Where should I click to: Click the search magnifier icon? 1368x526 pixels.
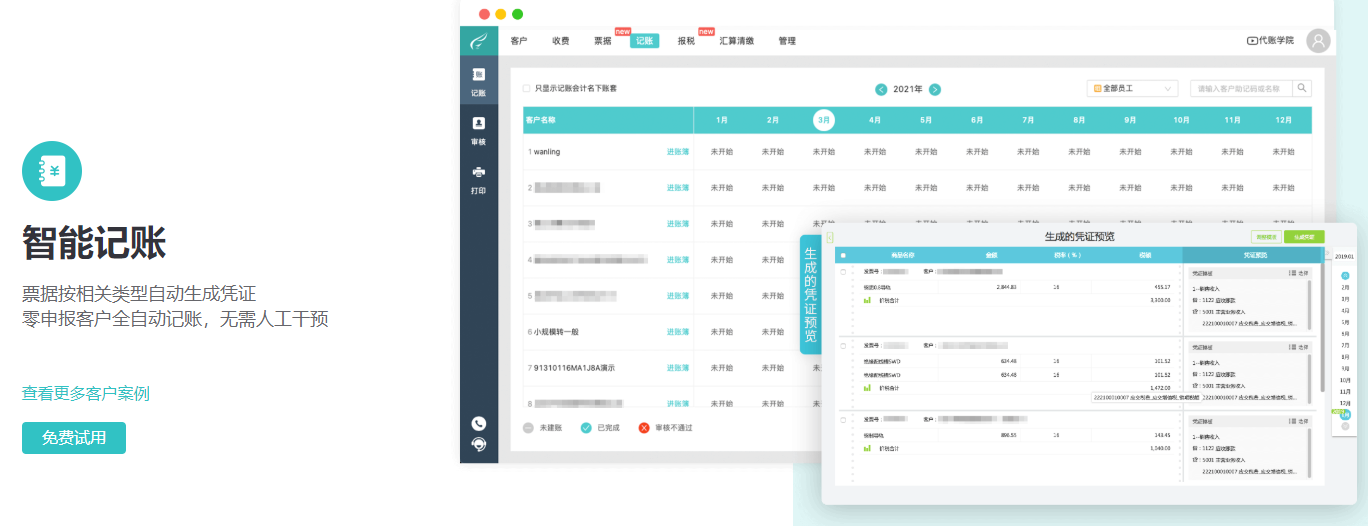1302,88
